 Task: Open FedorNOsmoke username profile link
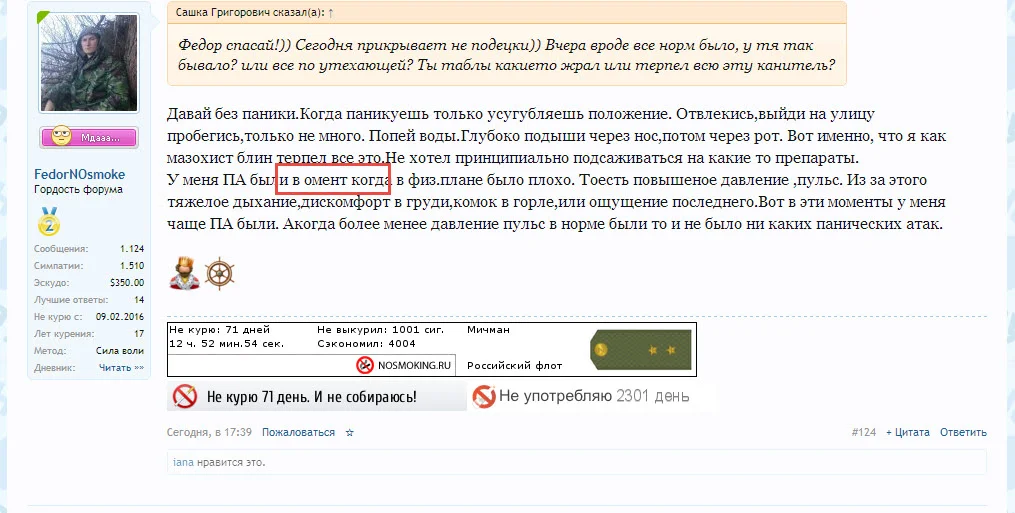click(80, 174)
